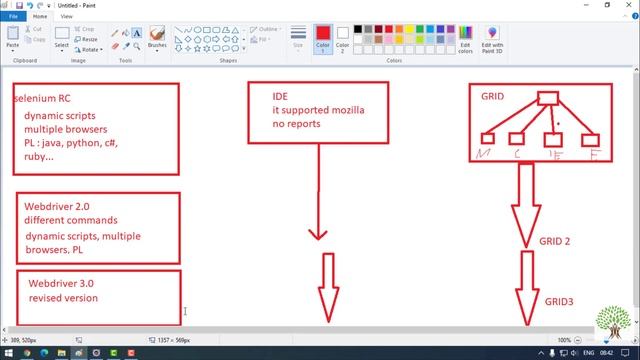Choose the Rectangle shape

click(207, 30)
